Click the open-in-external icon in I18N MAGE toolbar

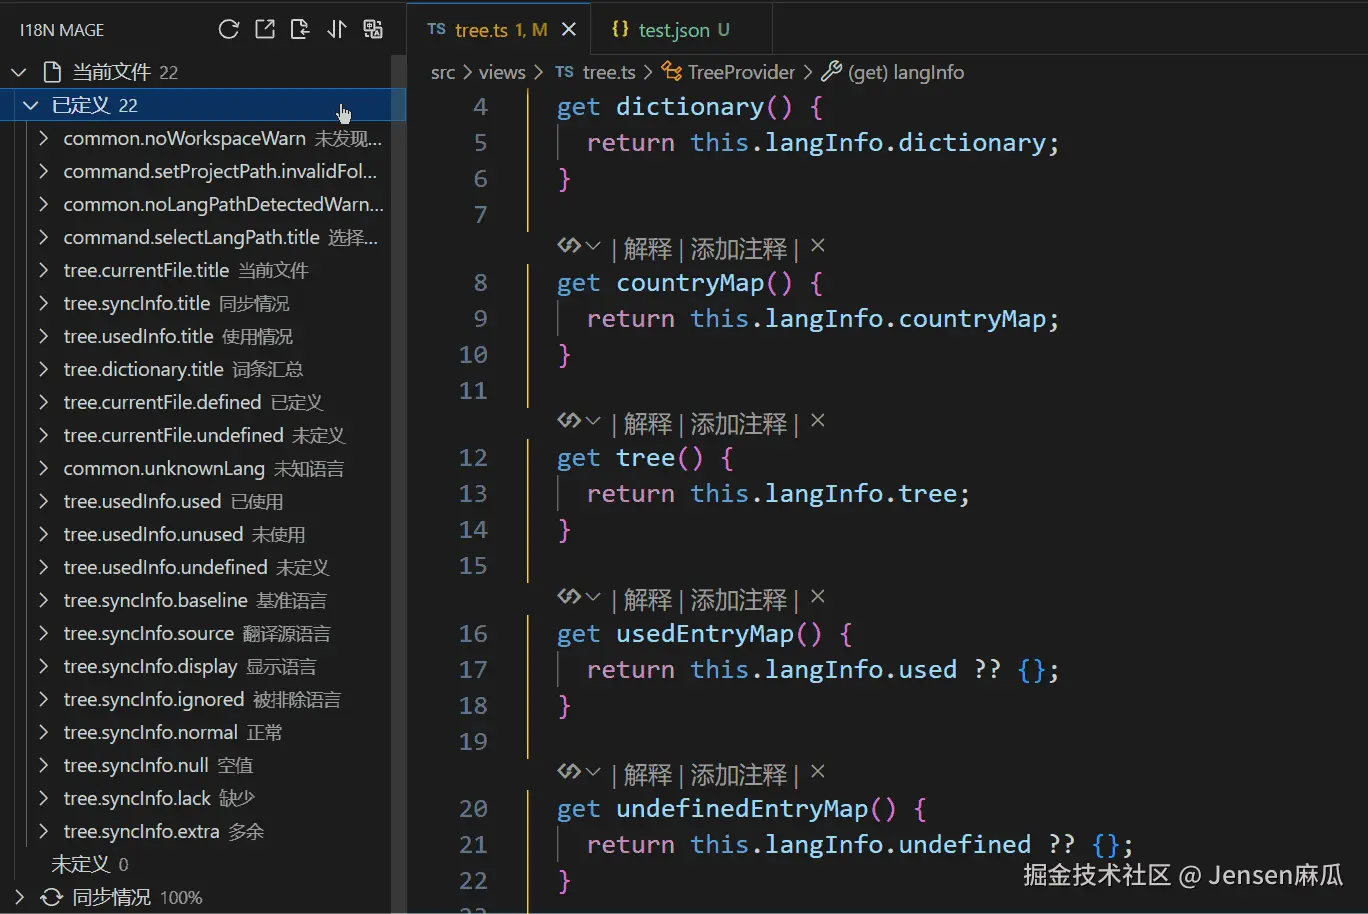[x=265, y=29]
